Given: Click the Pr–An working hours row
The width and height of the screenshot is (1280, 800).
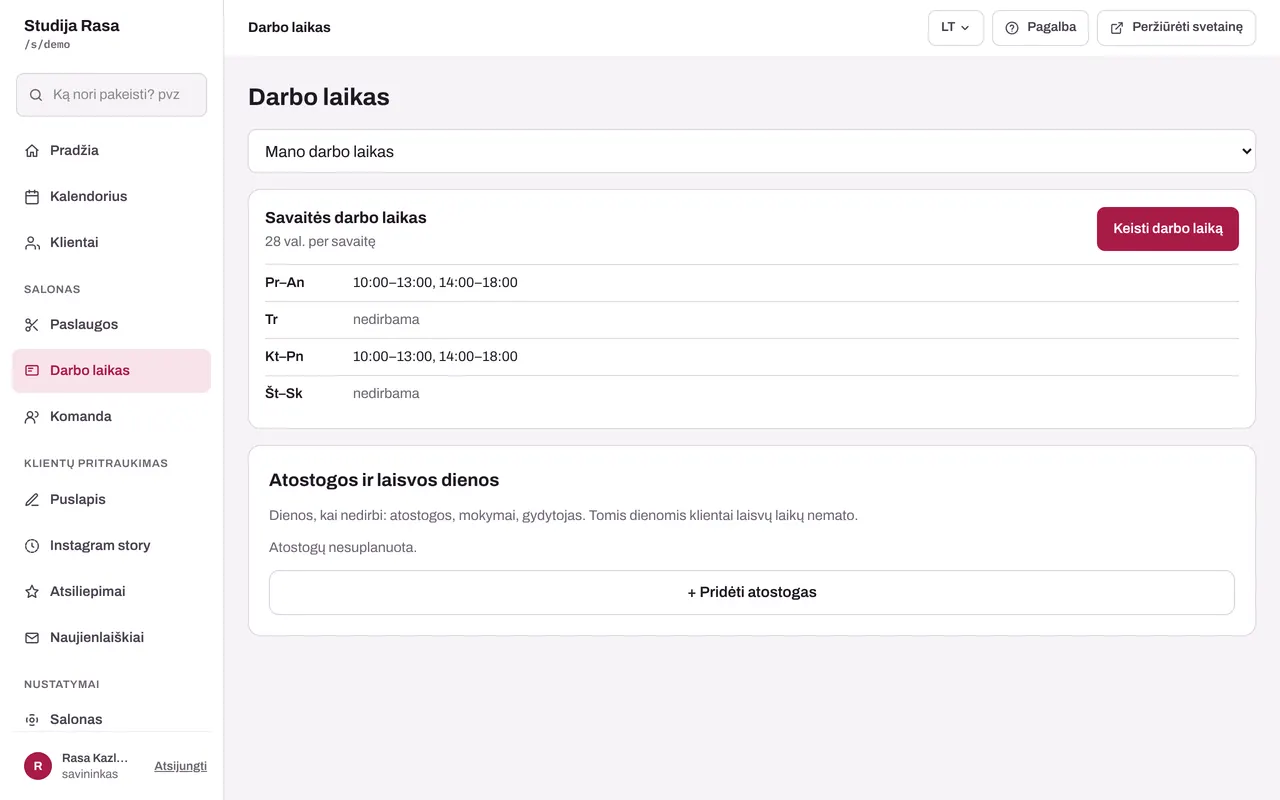Looking at the screenshot, I should pos(752,283).
